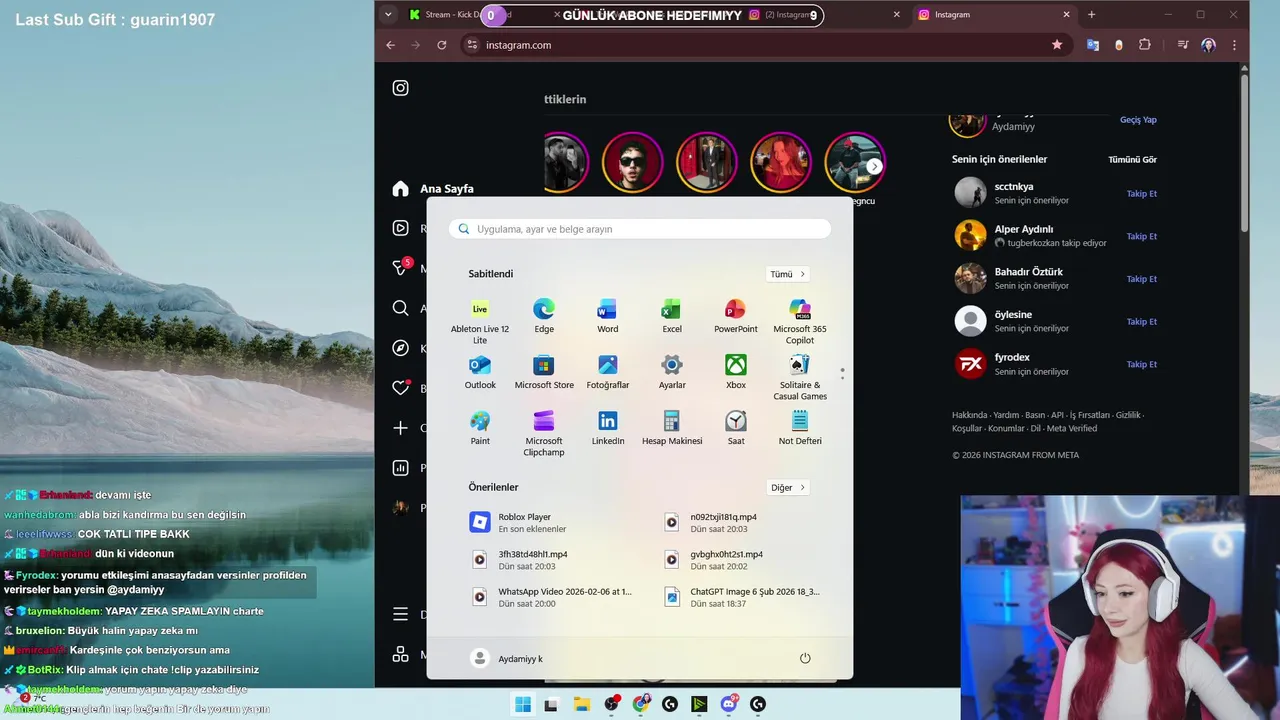The image size is (1280, 720).
Task: Launch Microsoft Store from Start menu
Action: [x=544, y=372]
